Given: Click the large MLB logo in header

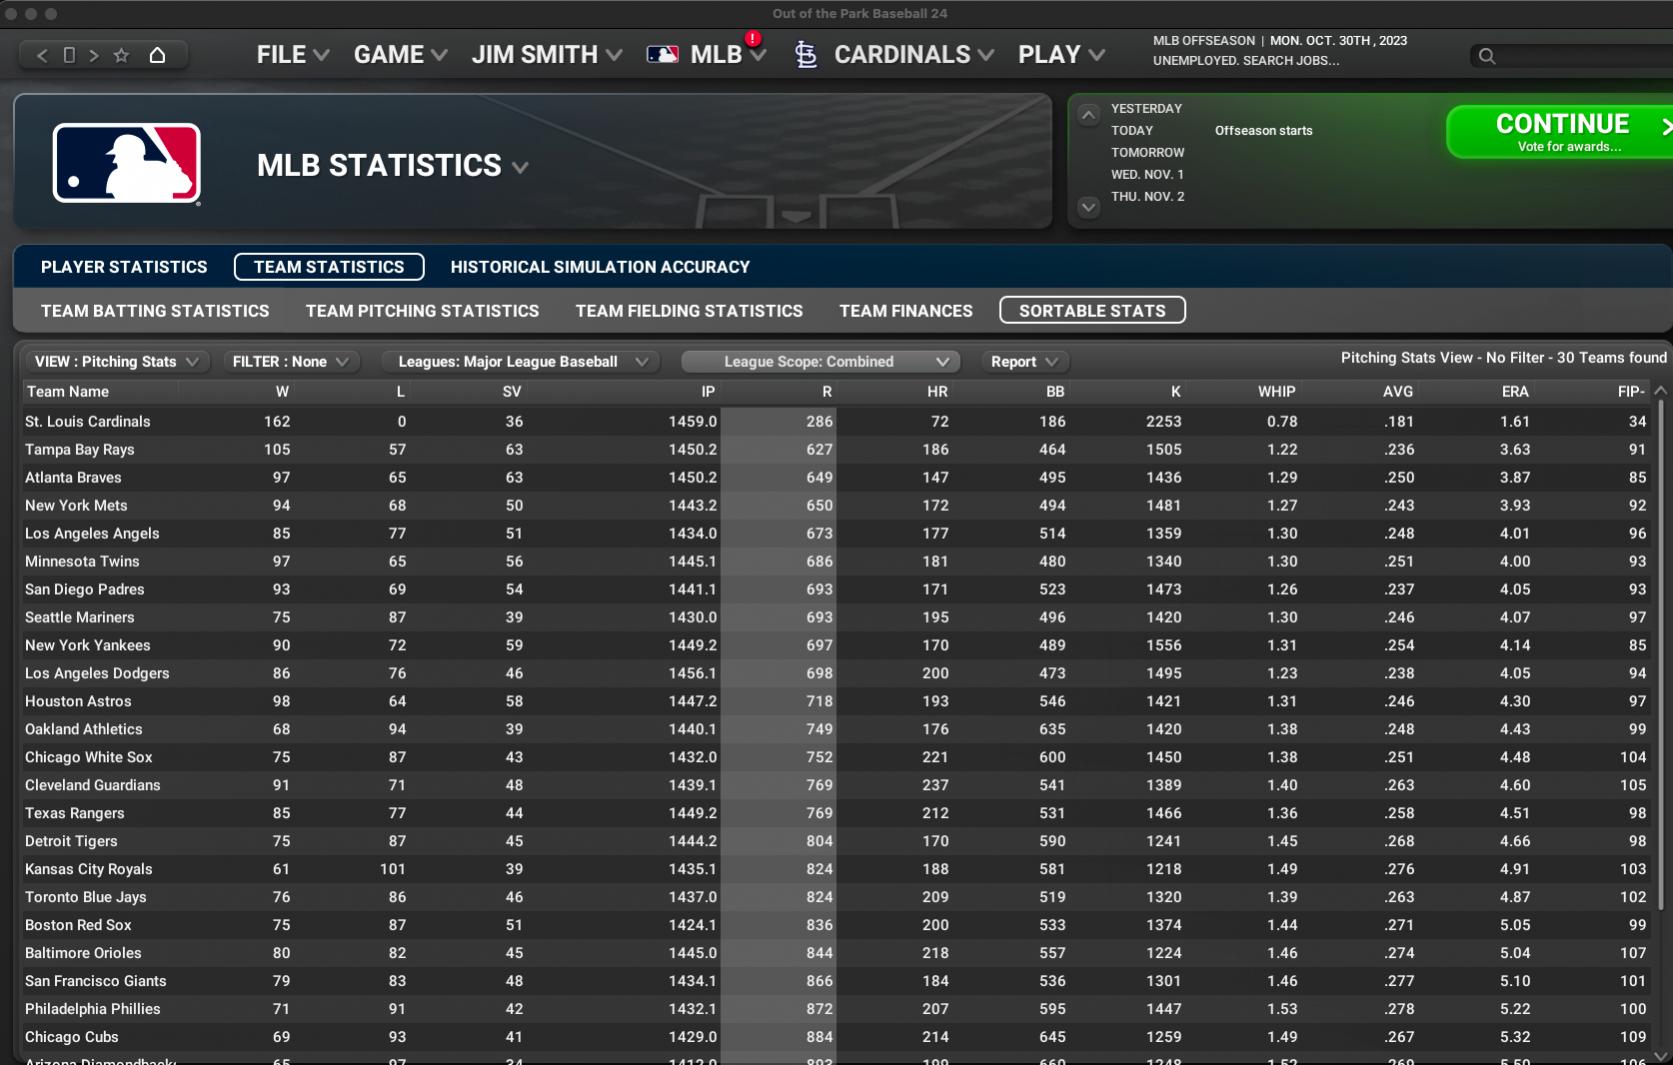Looking at the screenshot, I should pos(127,163).
